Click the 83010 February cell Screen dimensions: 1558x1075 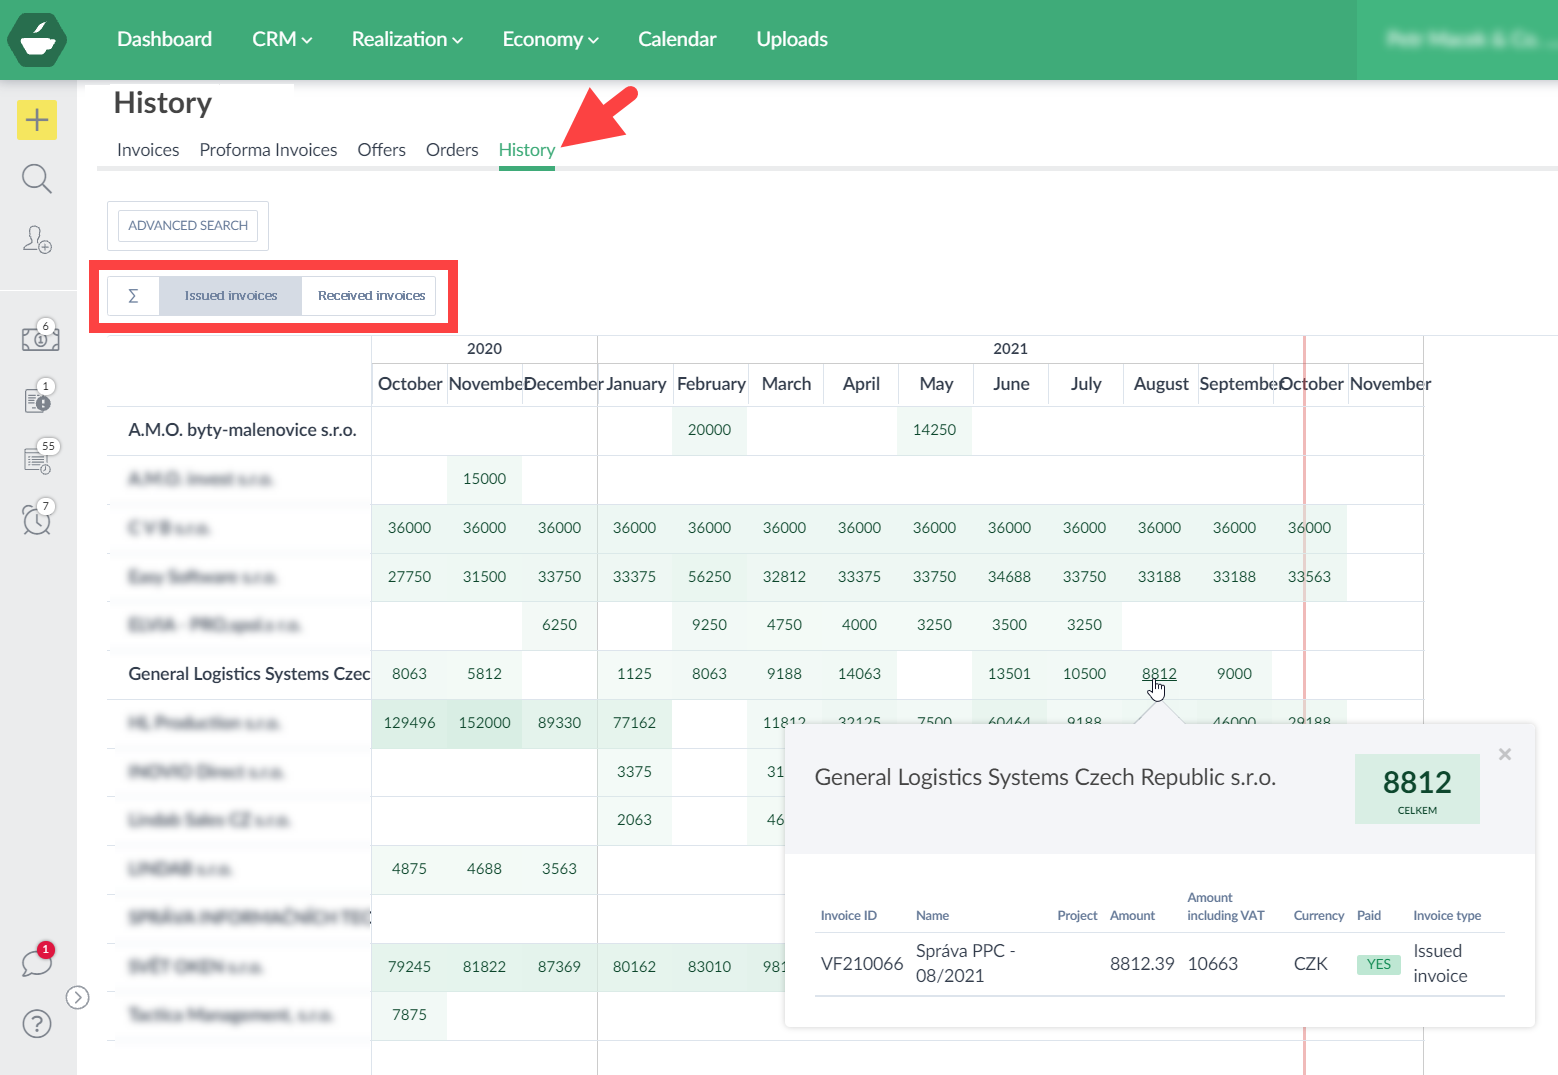coord(709,967)
